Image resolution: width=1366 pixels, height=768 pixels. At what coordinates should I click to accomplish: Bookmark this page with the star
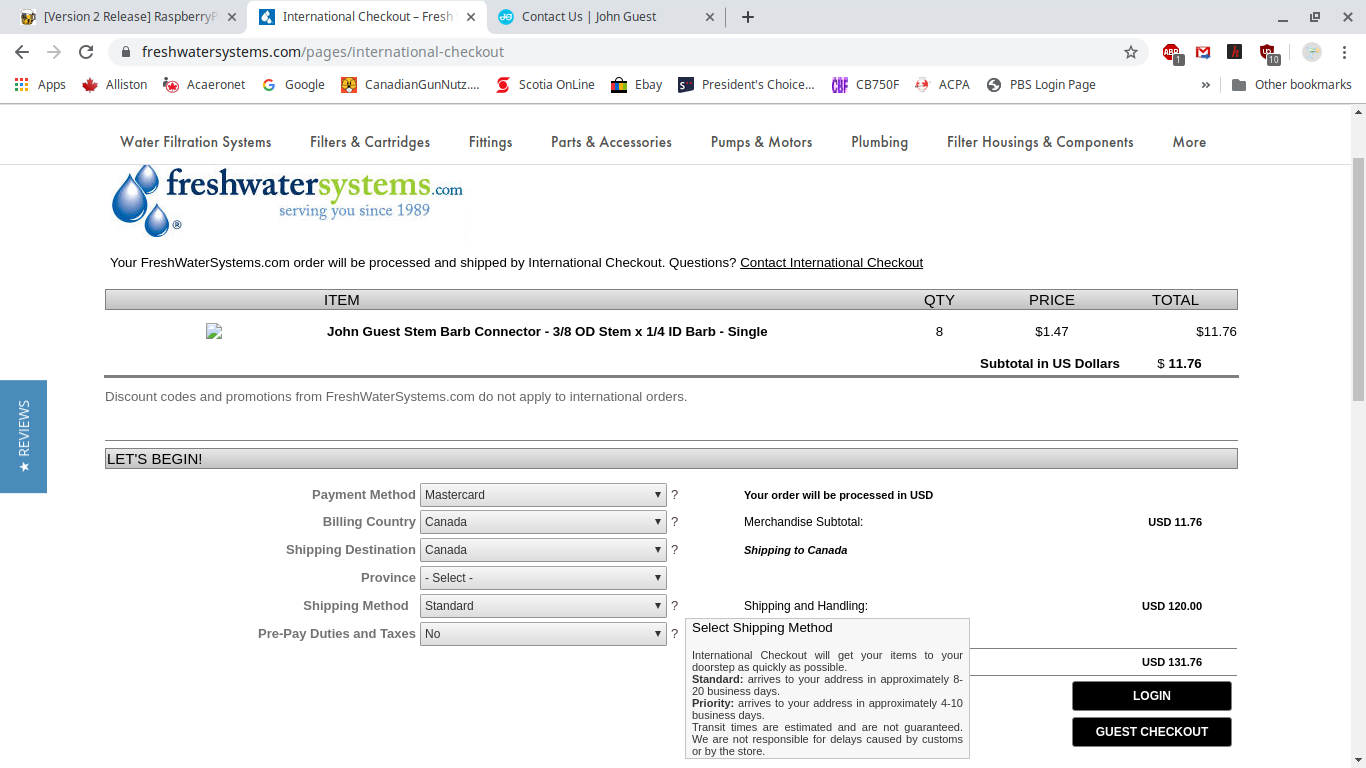tap(1131, 52)
